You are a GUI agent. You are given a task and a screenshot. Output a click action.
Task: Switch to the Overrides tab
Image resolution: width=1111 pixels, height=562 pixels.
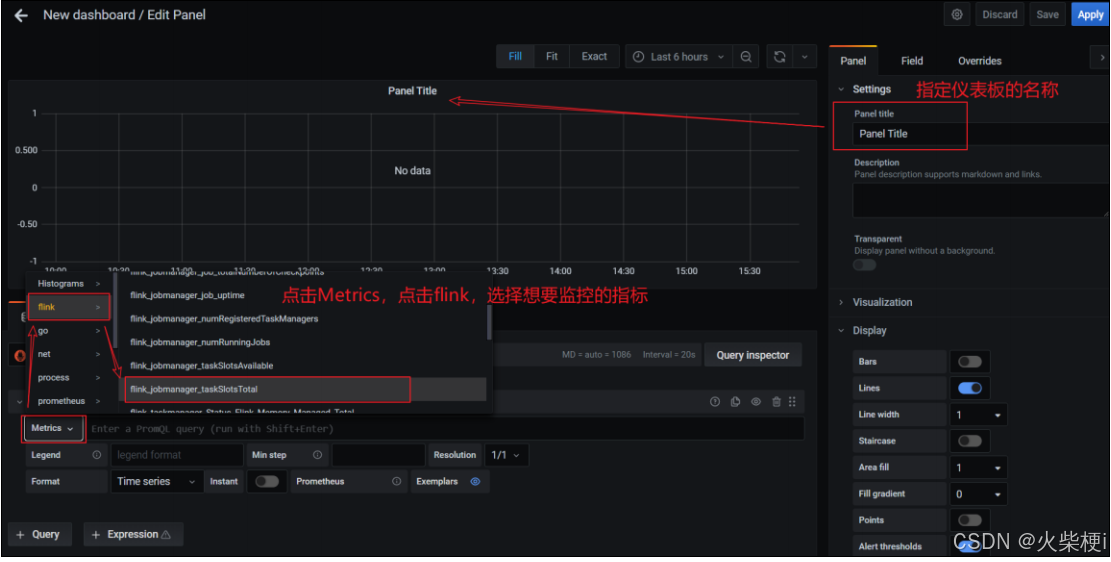pyautogui.click(x=979, y=61)
